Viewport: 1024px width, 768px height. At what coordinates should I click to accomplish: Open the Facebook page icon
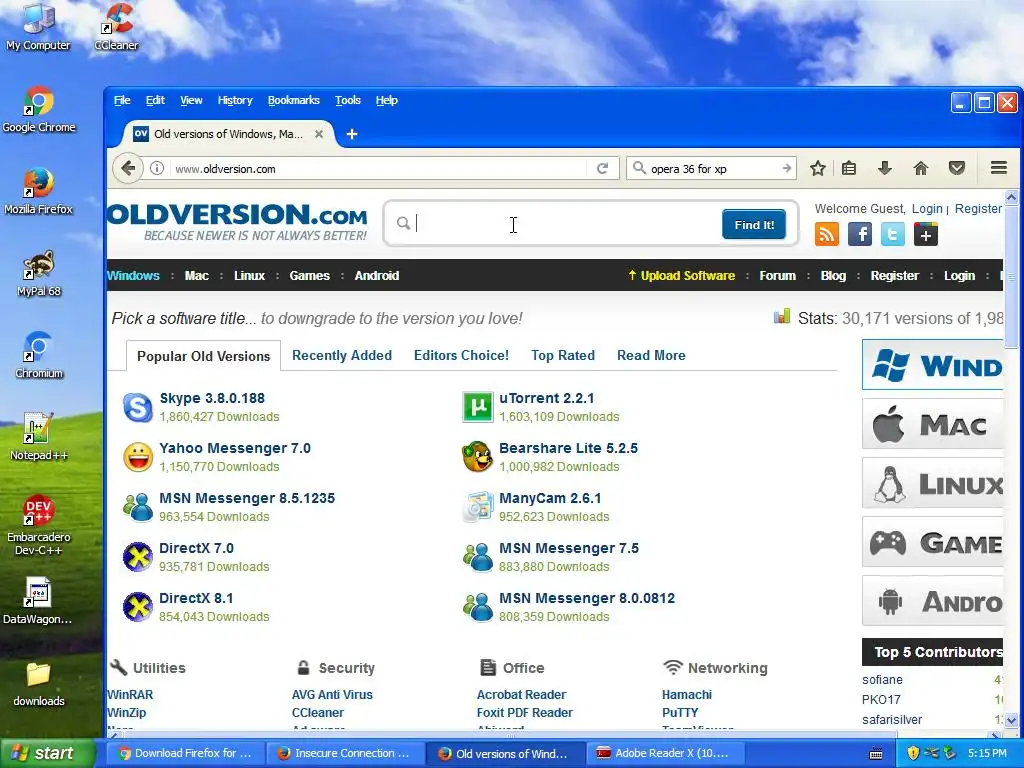click(860, 234)
